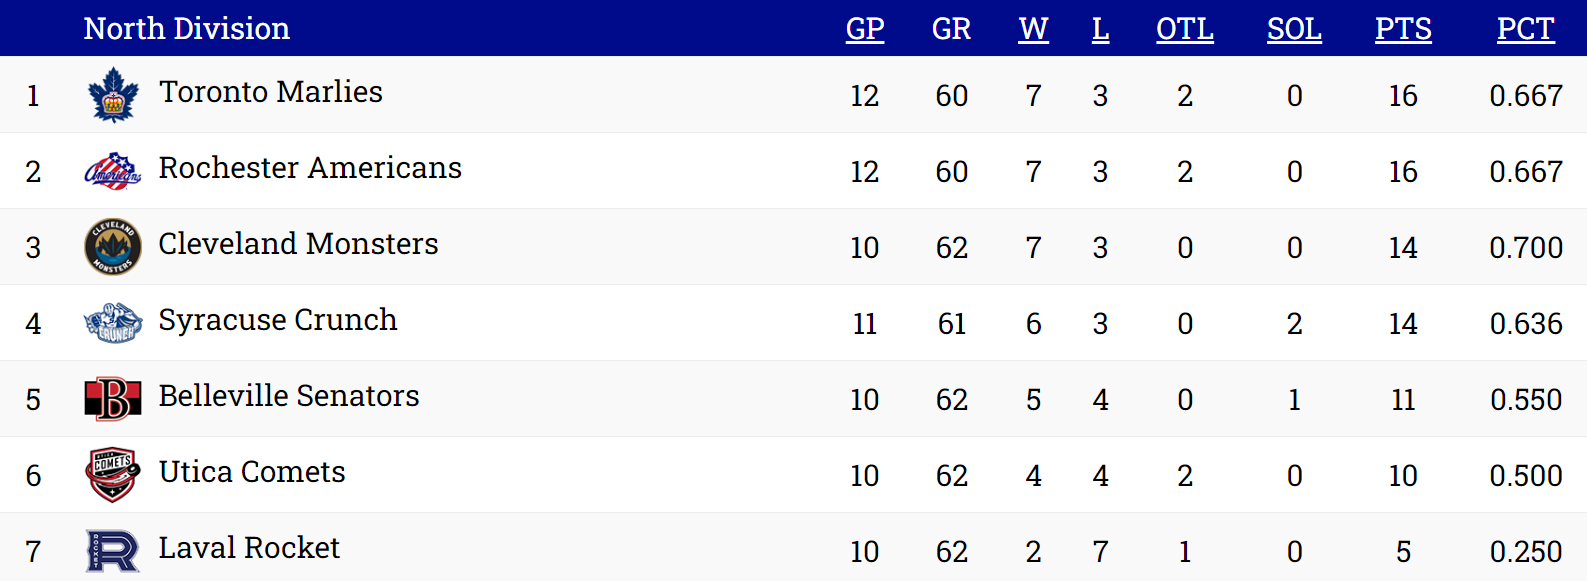Sort standings by PCT header

tap(1525, 29)
